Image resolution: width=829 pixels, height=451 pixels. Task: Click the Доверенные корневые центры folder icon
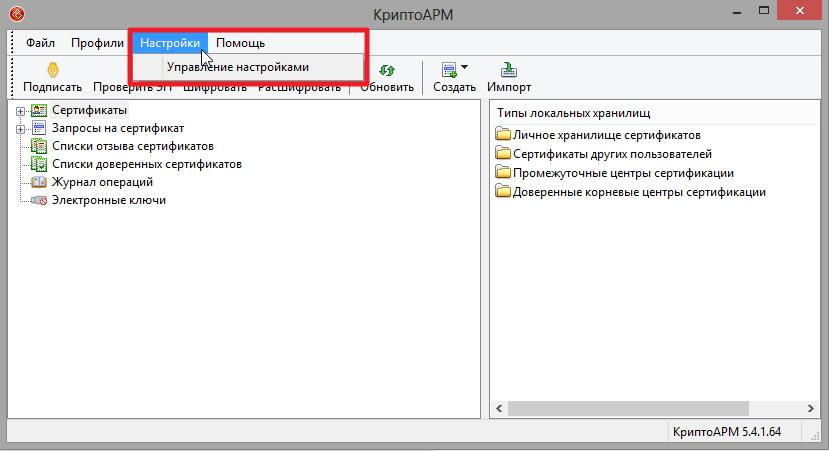pyautogui.click(x=503, y=191)
